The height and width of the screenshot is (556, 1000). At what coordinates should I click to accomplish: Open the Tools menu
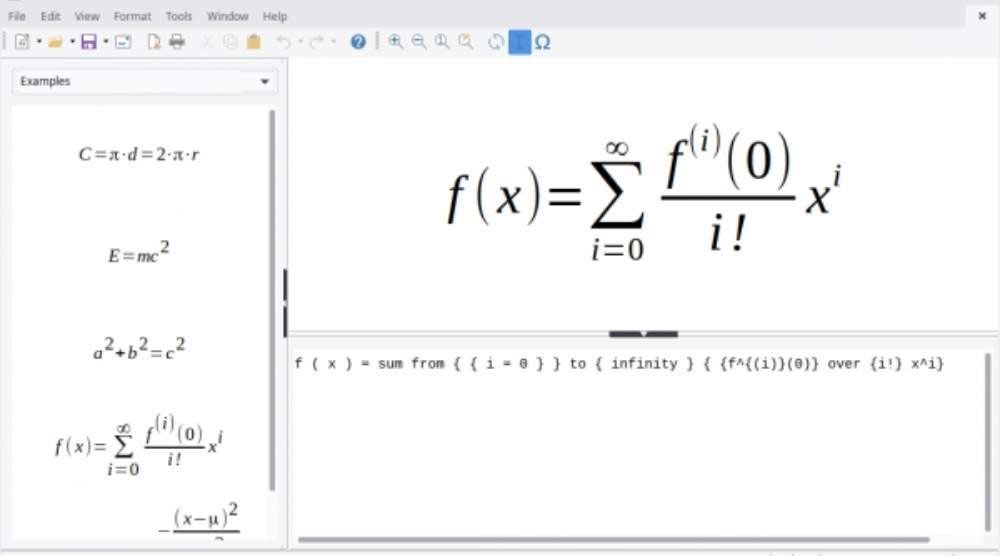pyautogui.click(x=179, y=16)
